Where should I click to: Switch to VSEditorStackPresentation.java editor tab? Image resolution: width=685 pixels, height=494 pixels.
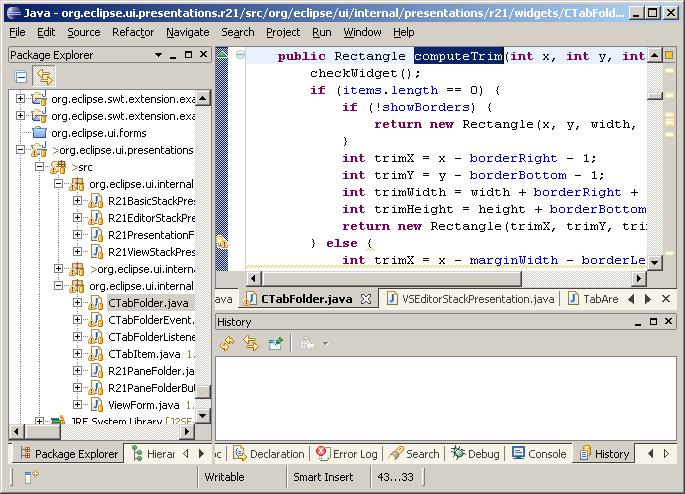point(471,299)
